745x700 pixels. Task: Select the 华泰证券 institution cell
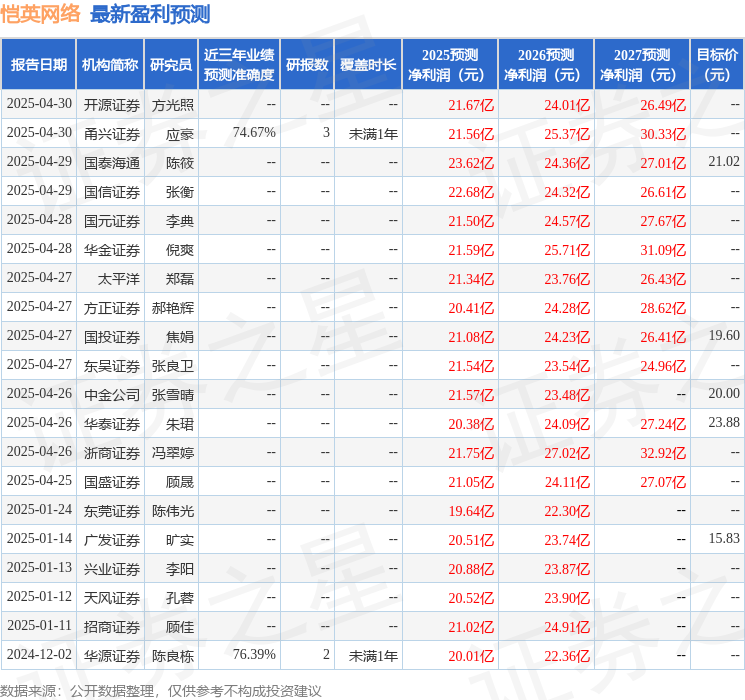pos(112,424)
